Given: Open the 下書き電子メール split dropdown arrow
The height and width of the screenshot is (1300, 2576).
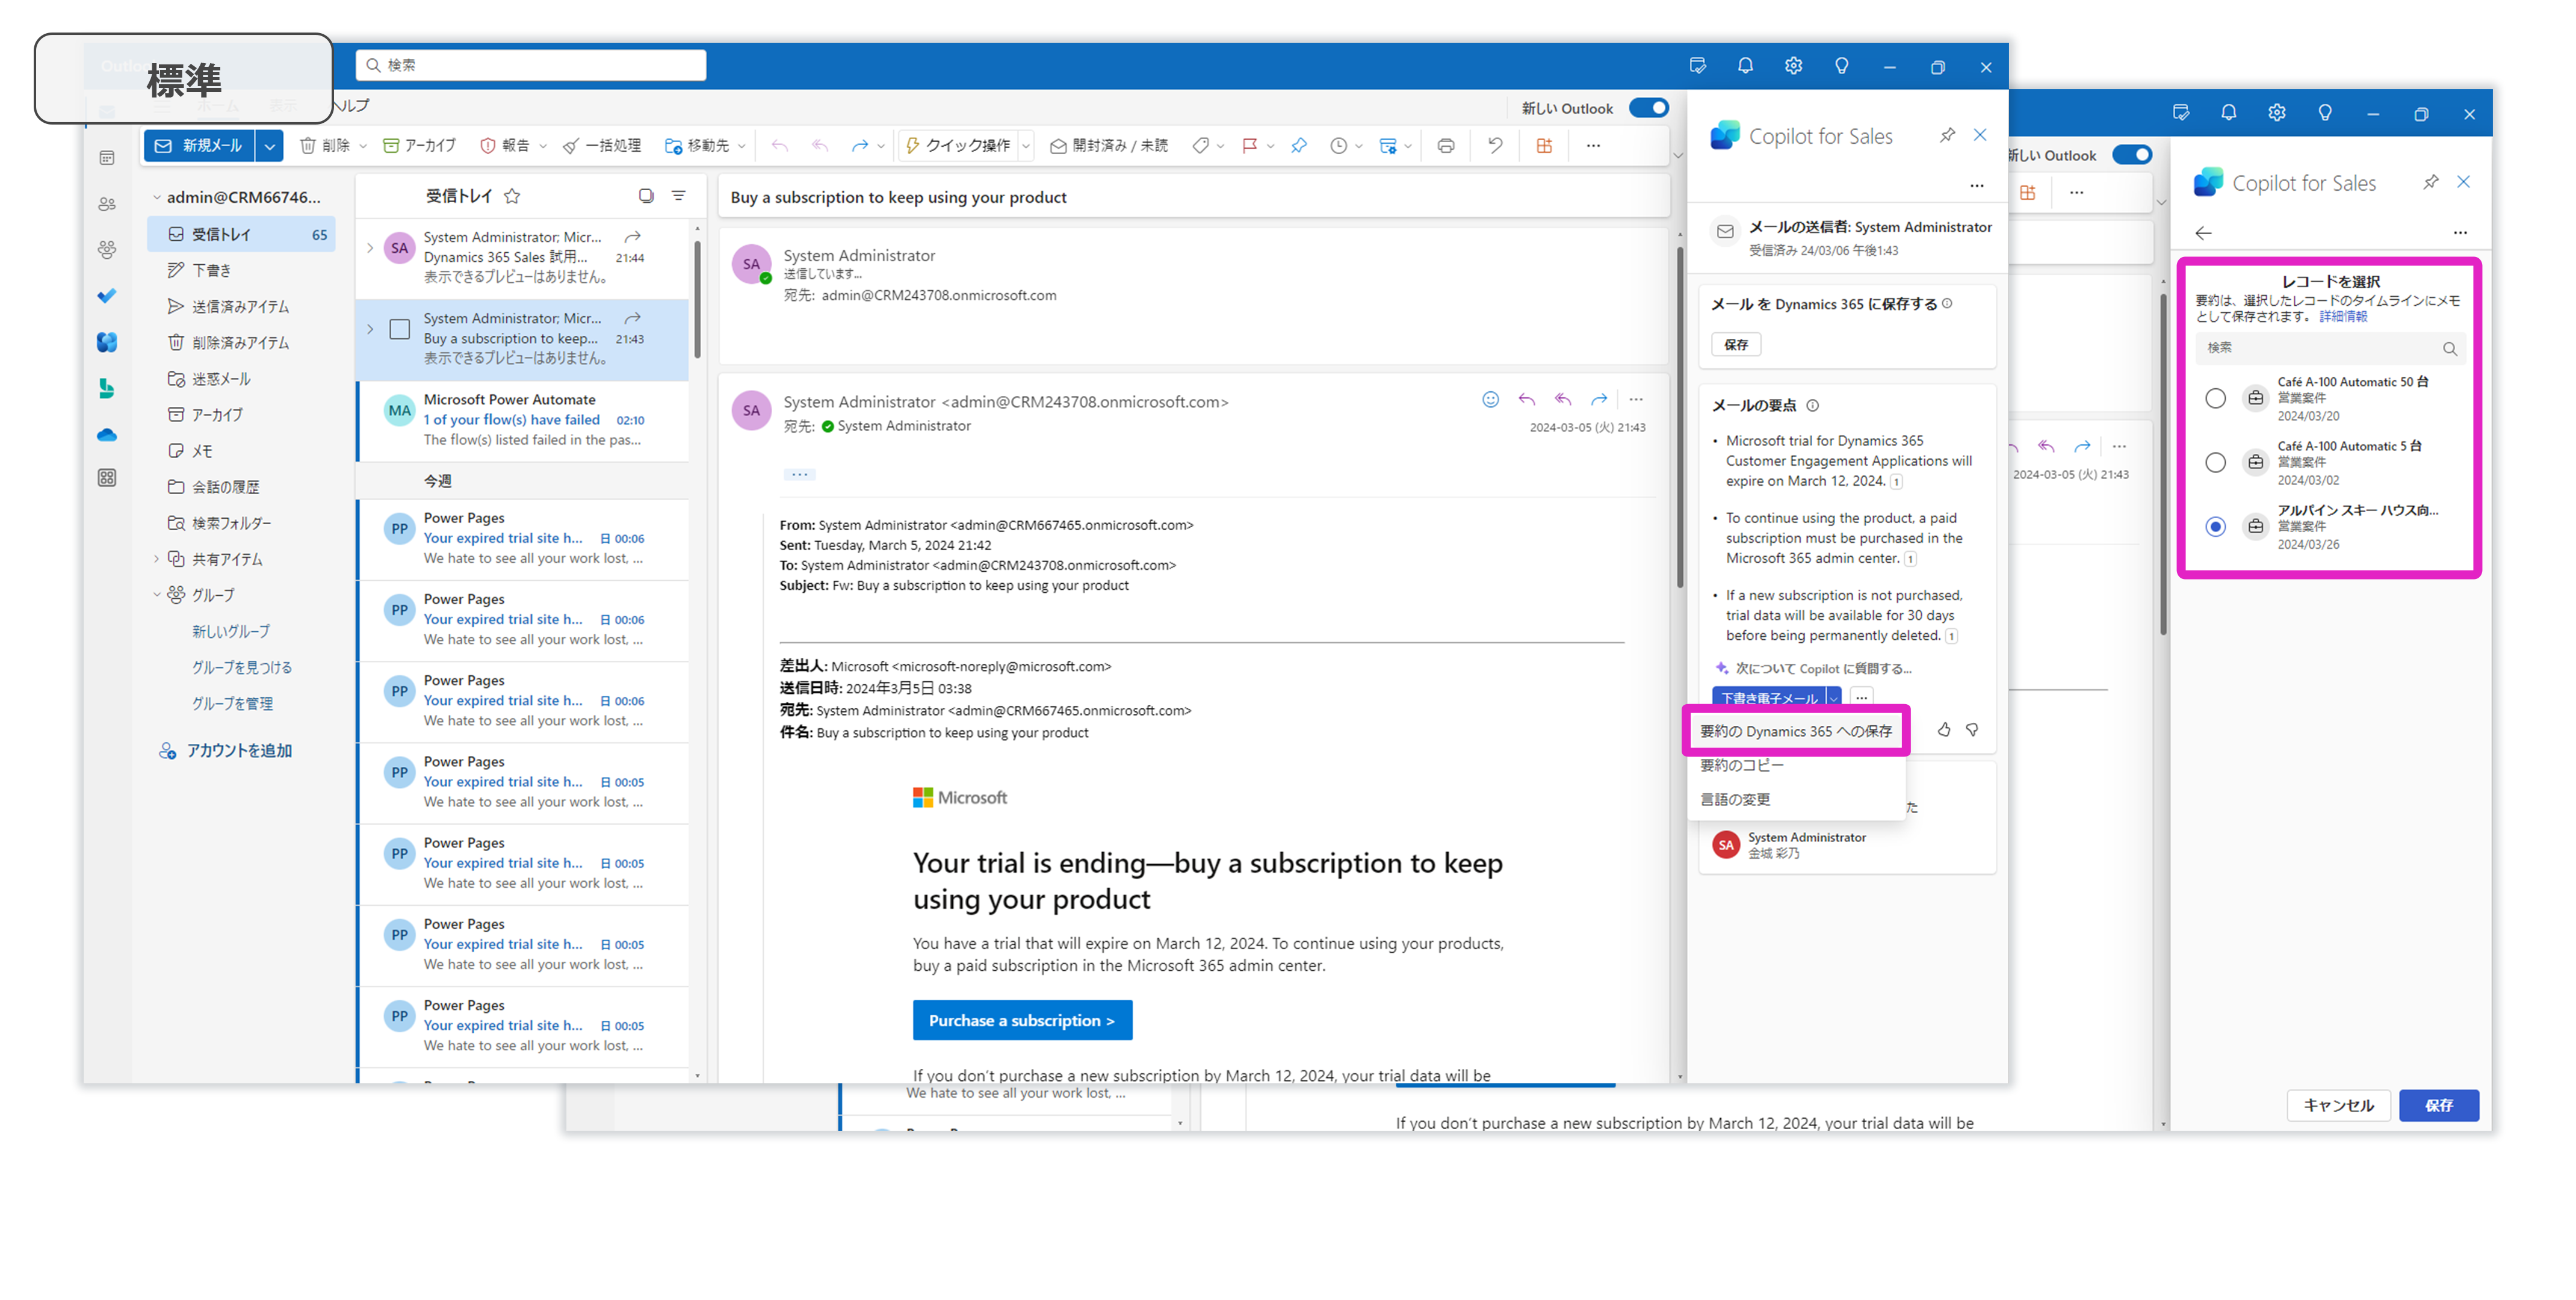Looking at the screenshot, I should [1834, 698].
